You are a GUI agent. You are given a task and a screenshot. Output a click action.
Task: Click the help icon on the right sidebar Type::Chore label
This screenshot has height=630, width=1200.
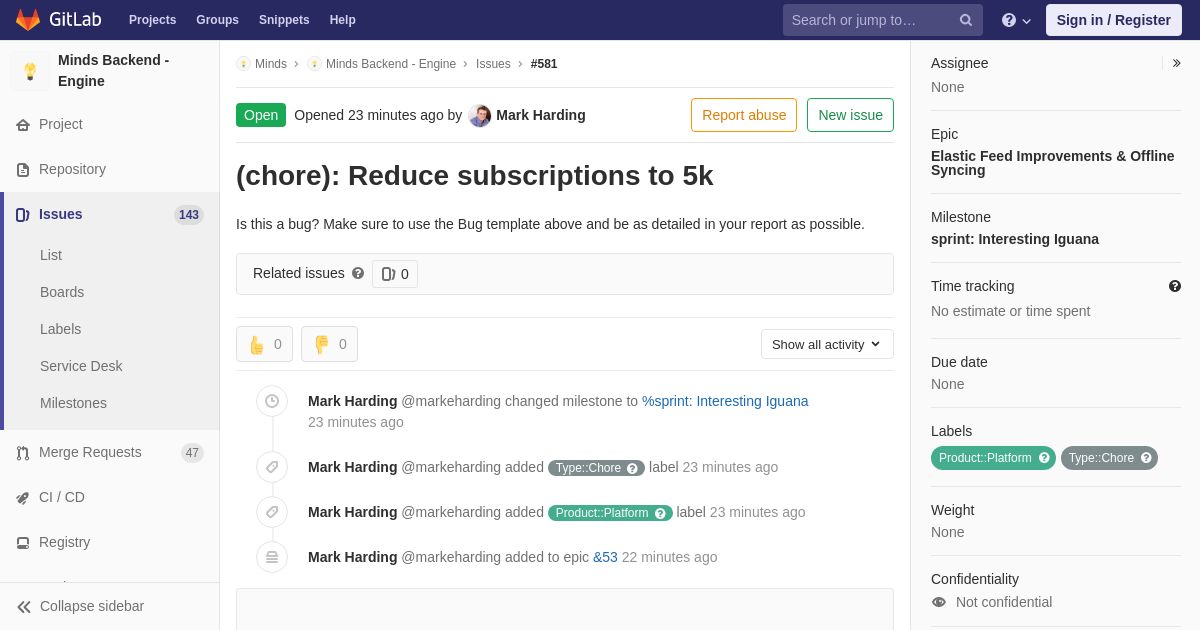point(1146,458)
